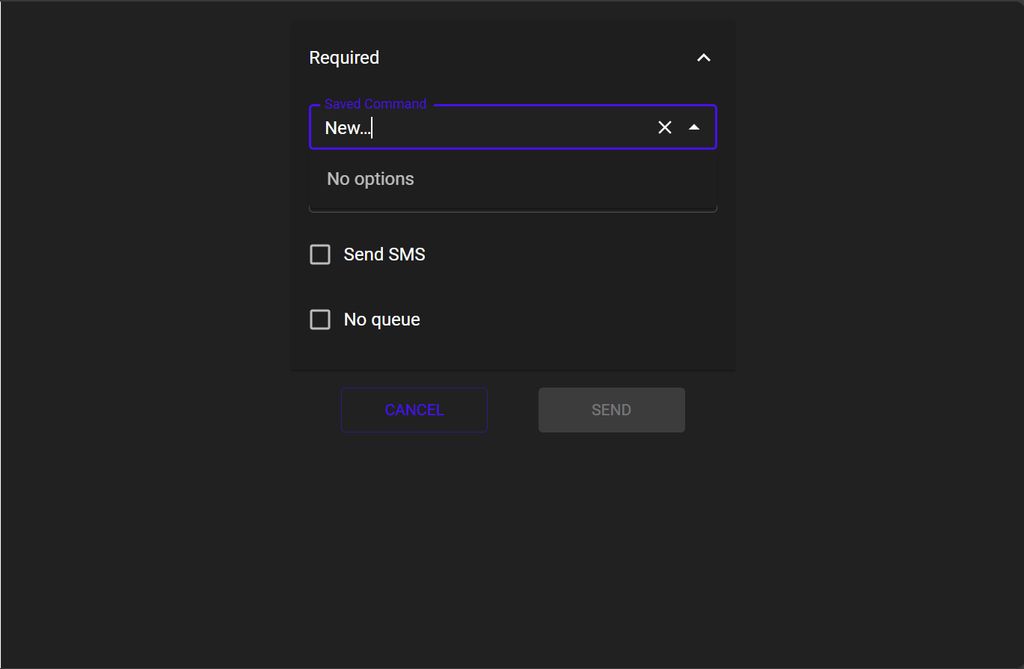
Task: Click the Required accordion header bar
Action: (x=512, y=58)
